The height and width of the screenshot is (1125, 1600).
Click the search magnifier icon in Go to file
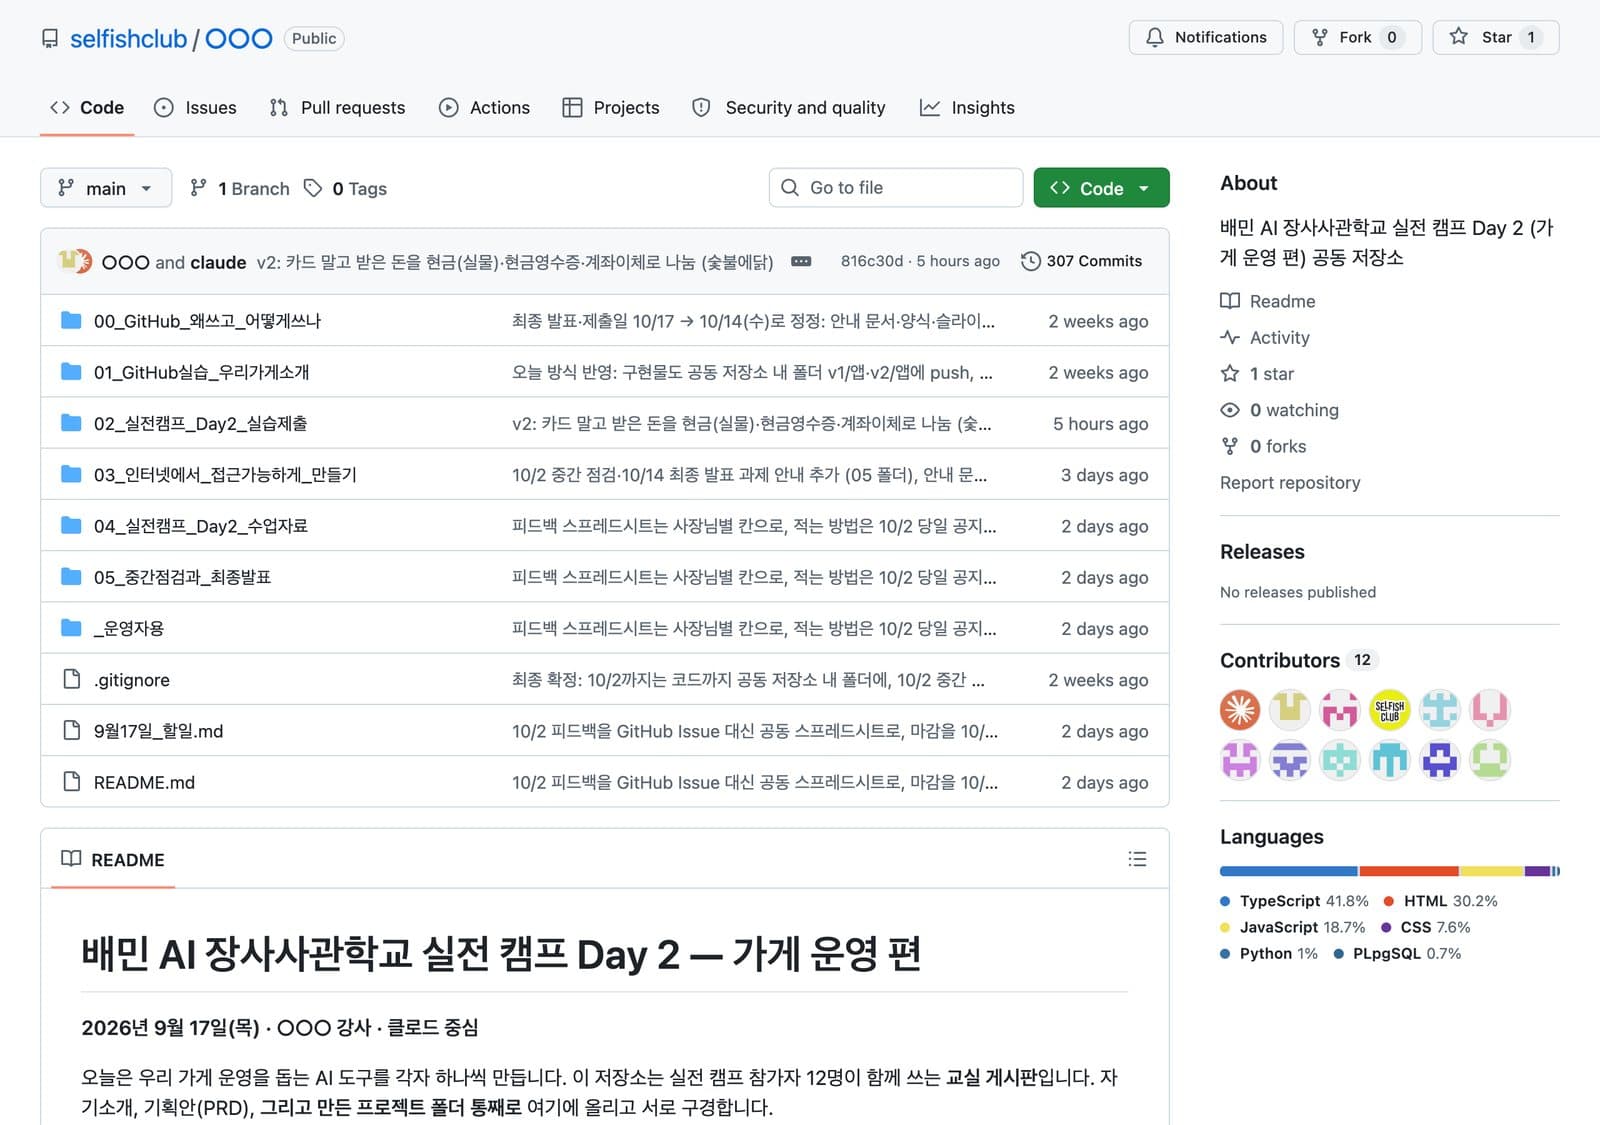point(790,188)
